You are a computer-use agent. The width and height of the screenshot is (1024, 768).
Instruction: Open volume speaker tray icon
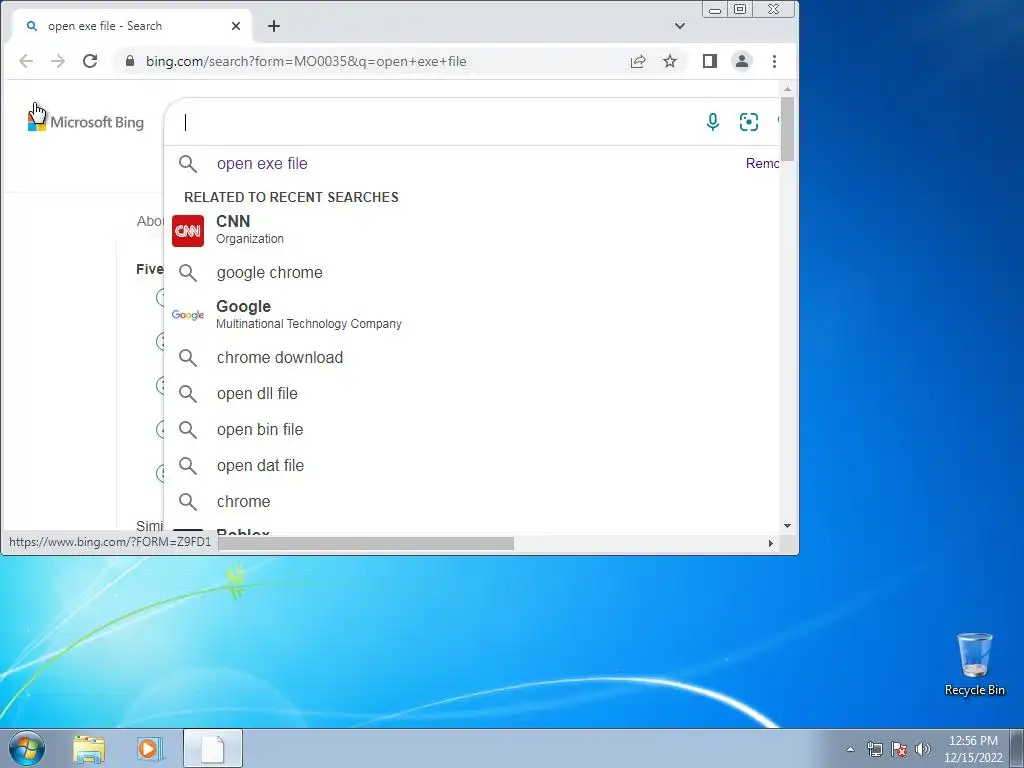pyautogui.click(x=923, y=749)
